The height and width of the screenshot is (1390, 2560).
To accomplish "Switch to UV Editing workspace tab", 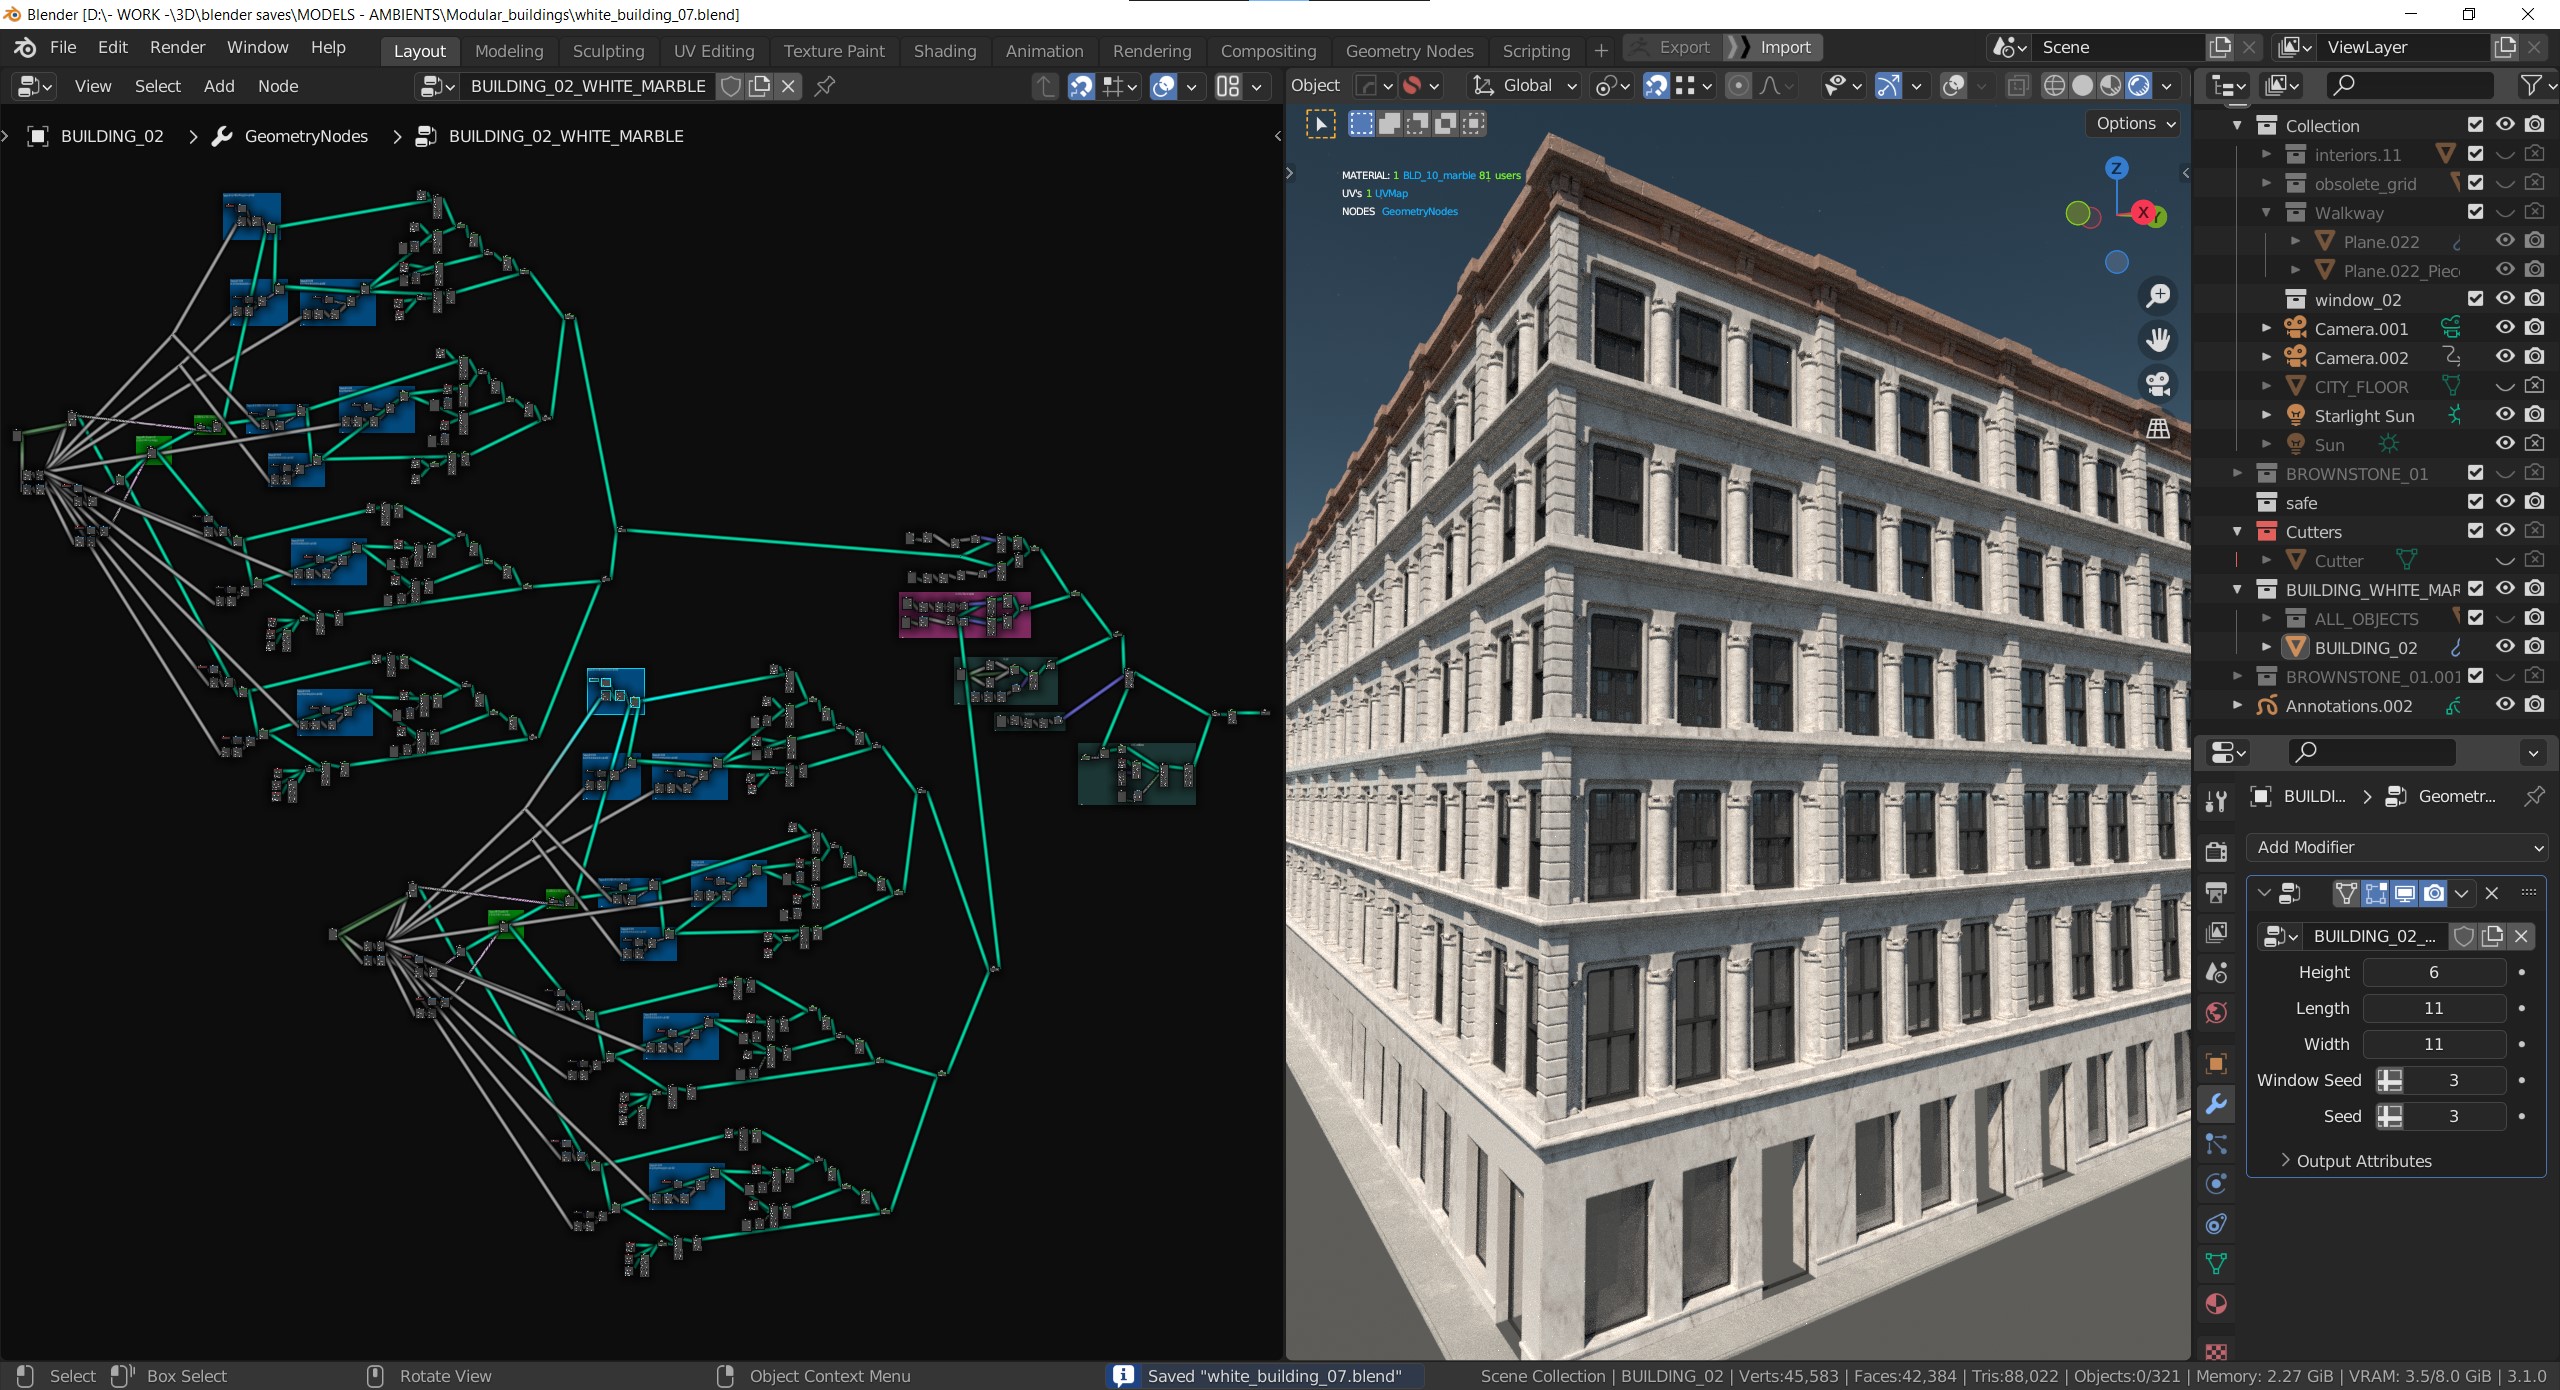I will [714, 51].
